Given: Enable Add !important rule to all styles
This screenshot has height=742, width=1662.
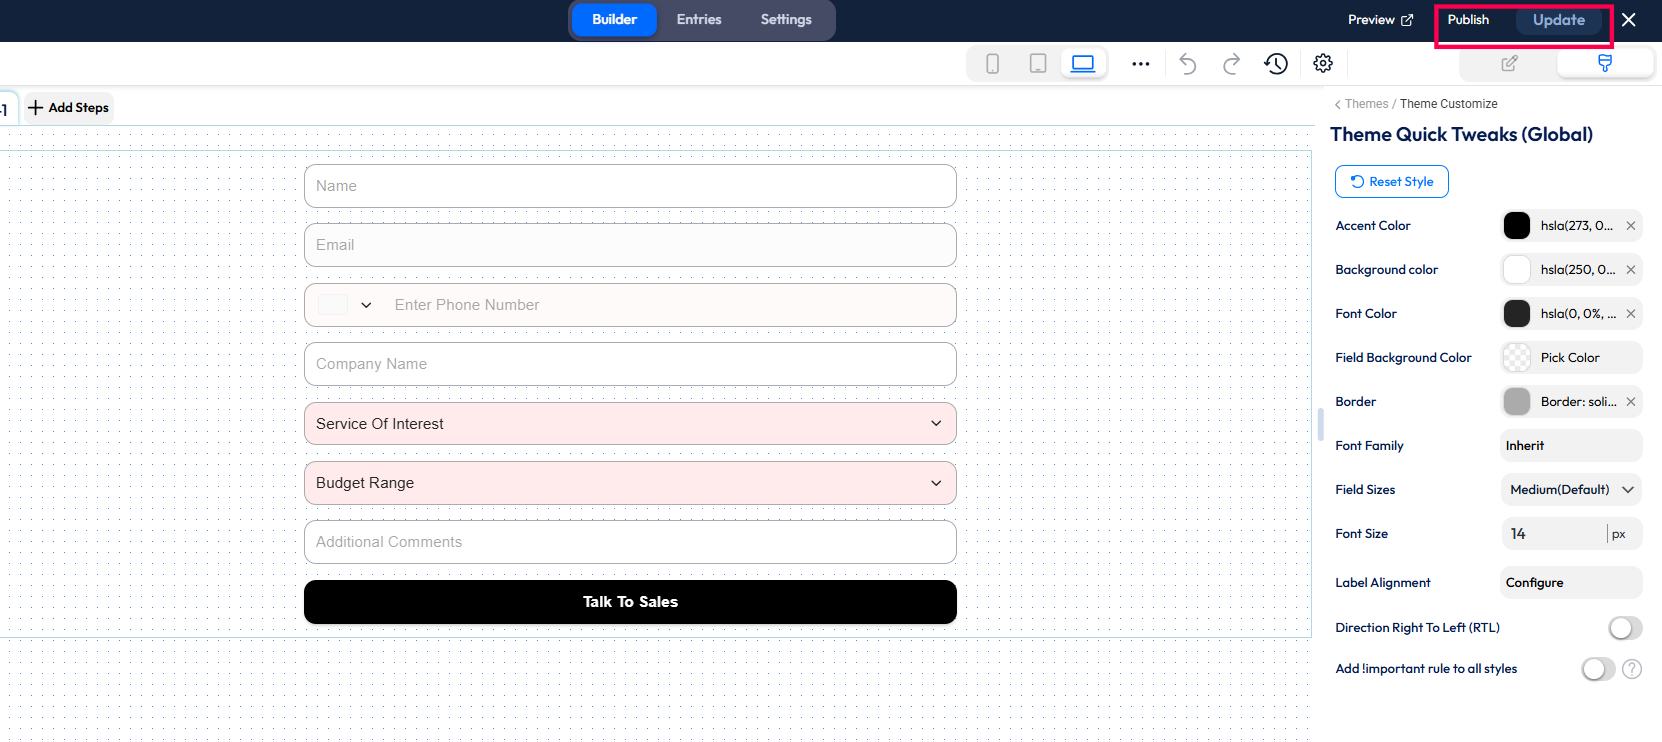Looking at the screenshot, I should pos(1597,669).
